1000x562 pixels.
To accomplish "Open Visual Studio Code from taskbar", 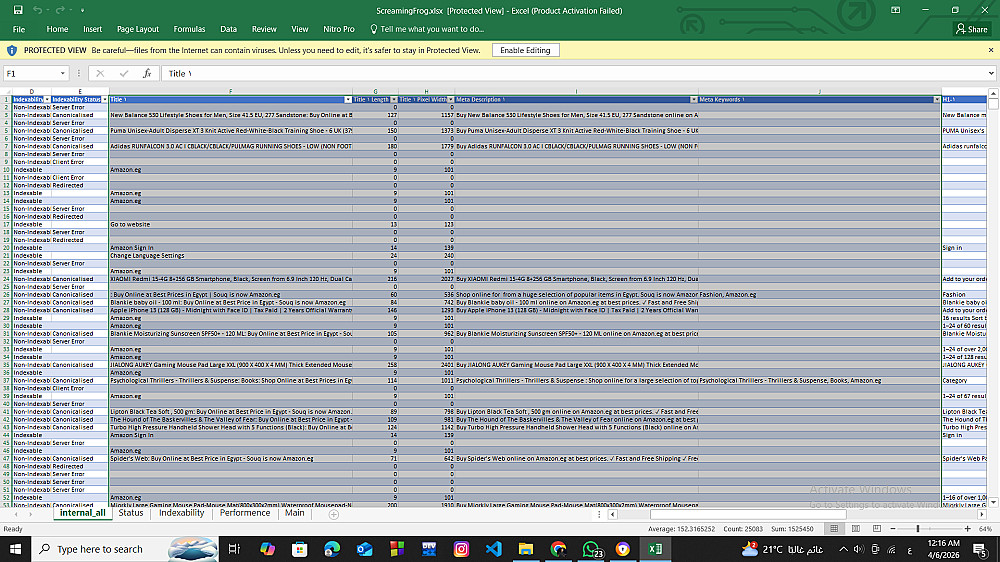I will coord(493,549).
